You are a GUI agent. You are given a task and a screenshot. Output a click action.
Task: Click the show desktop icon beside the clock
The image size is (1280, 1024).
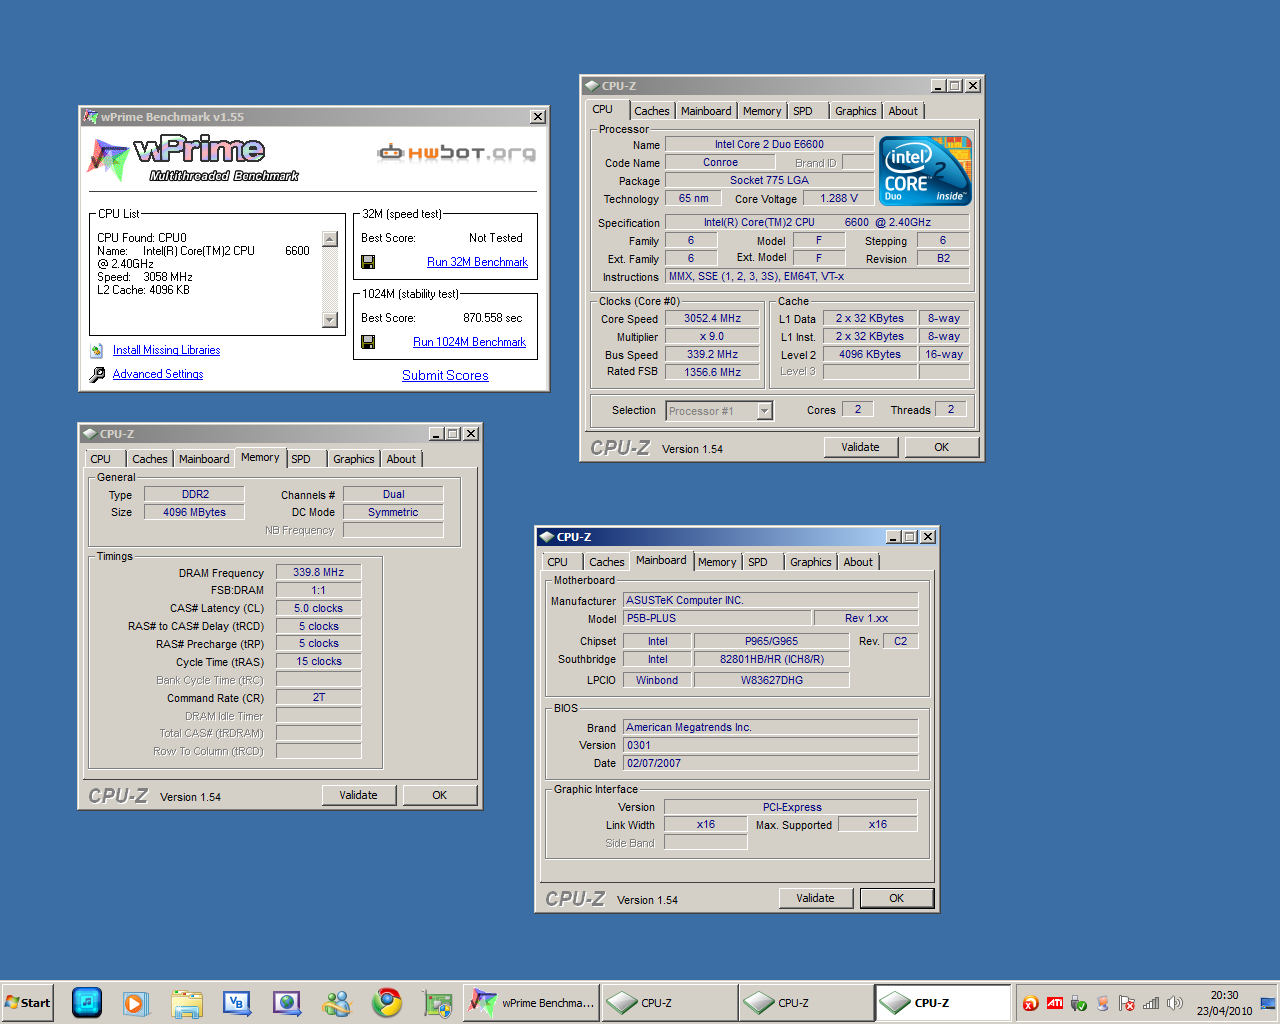pyautogui.click(x=1268, y=1003)
